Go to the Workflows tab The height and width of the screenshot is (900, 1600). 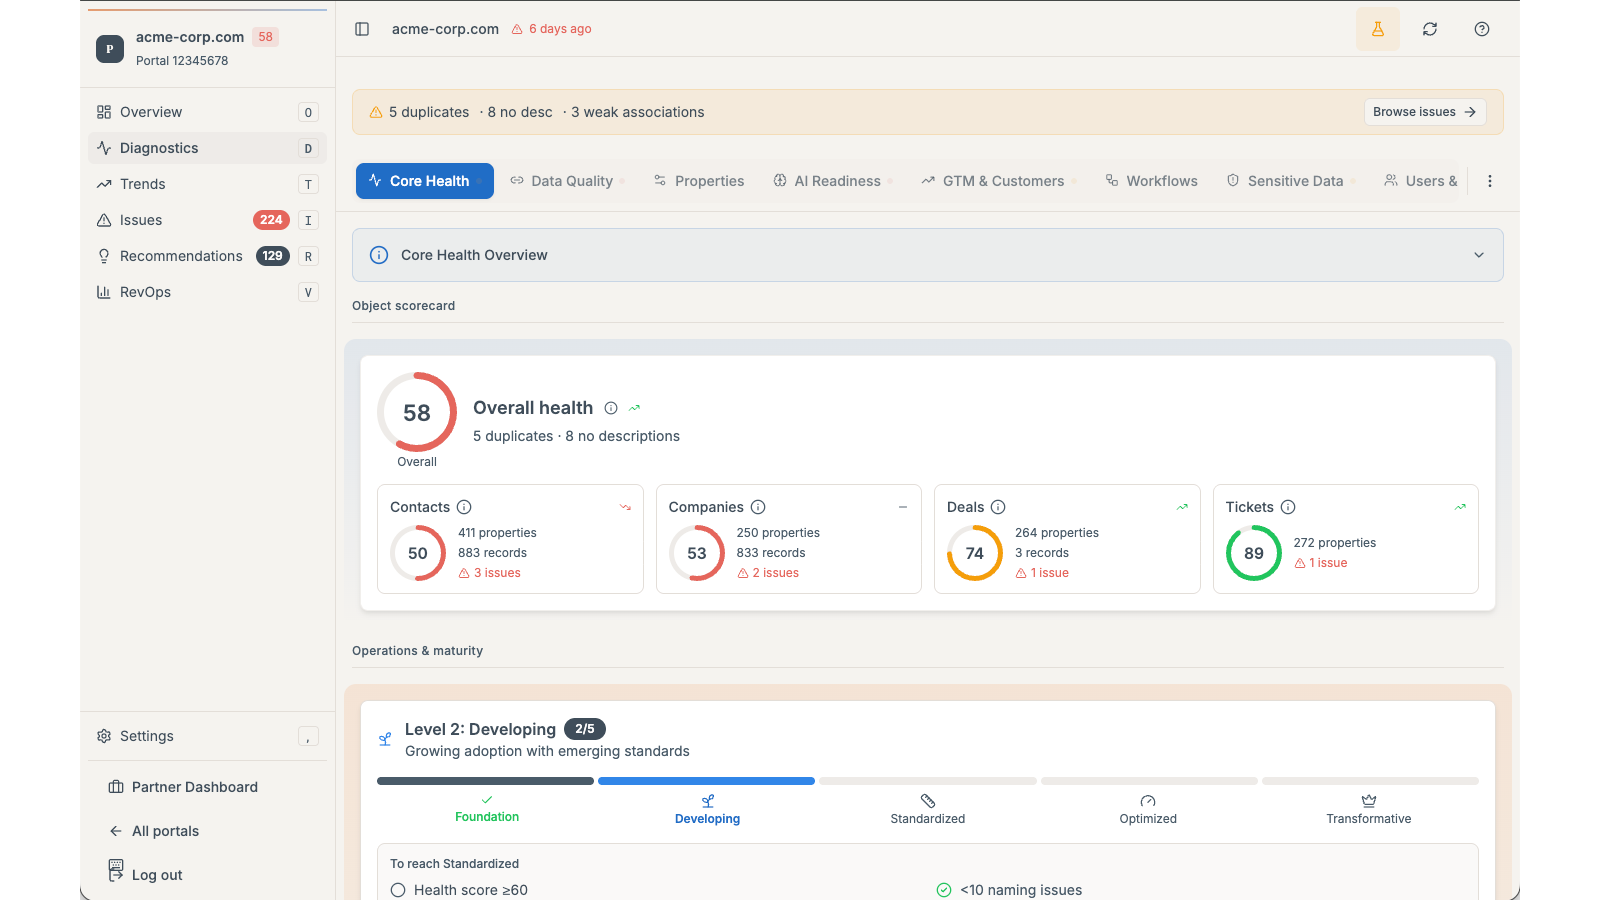point(1151,181)
